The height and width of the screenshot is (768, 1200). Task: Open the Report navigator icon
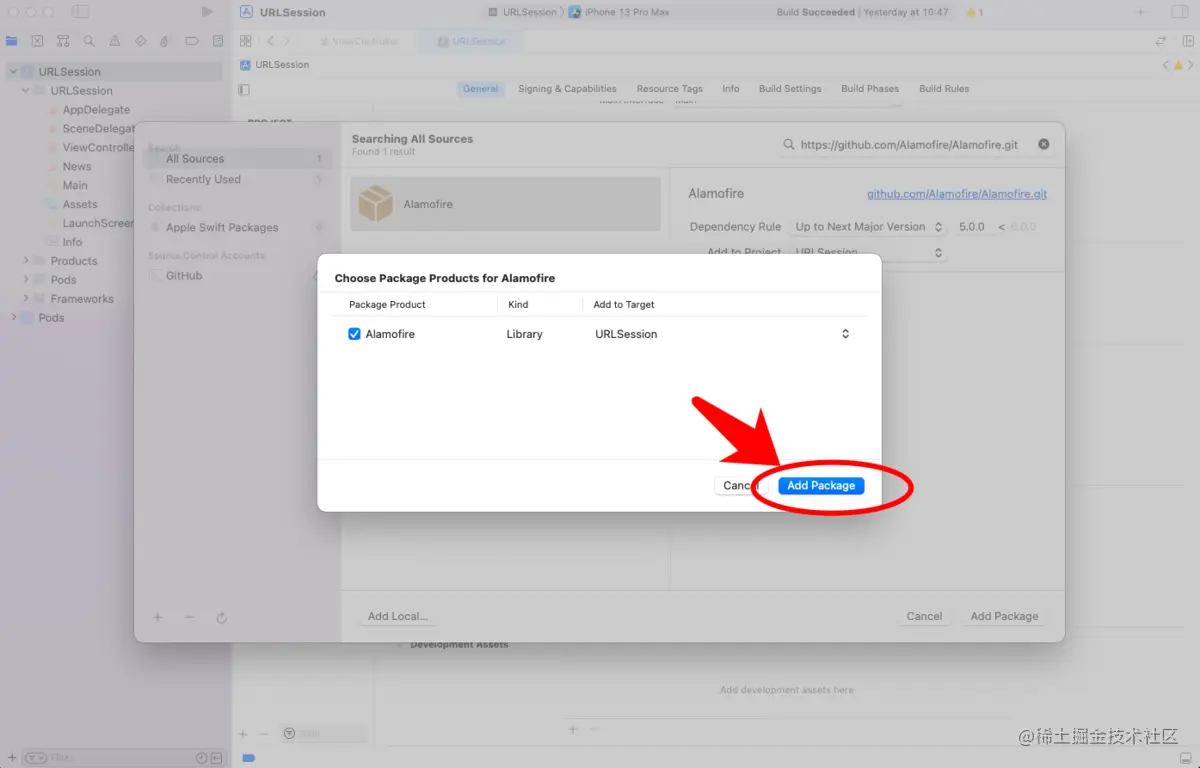(x=218, y=41)
